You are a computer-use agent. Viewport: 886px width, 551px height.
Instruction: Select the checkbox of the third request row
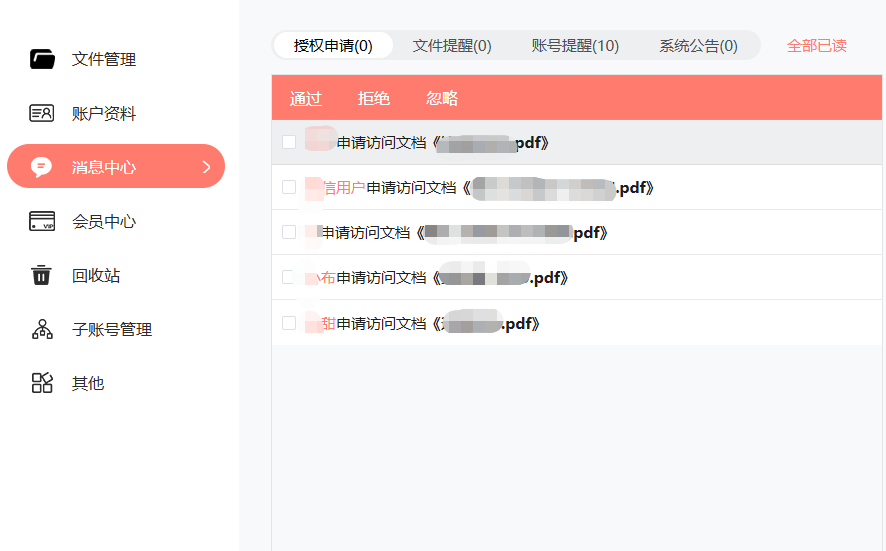click(x=289, y=232)
